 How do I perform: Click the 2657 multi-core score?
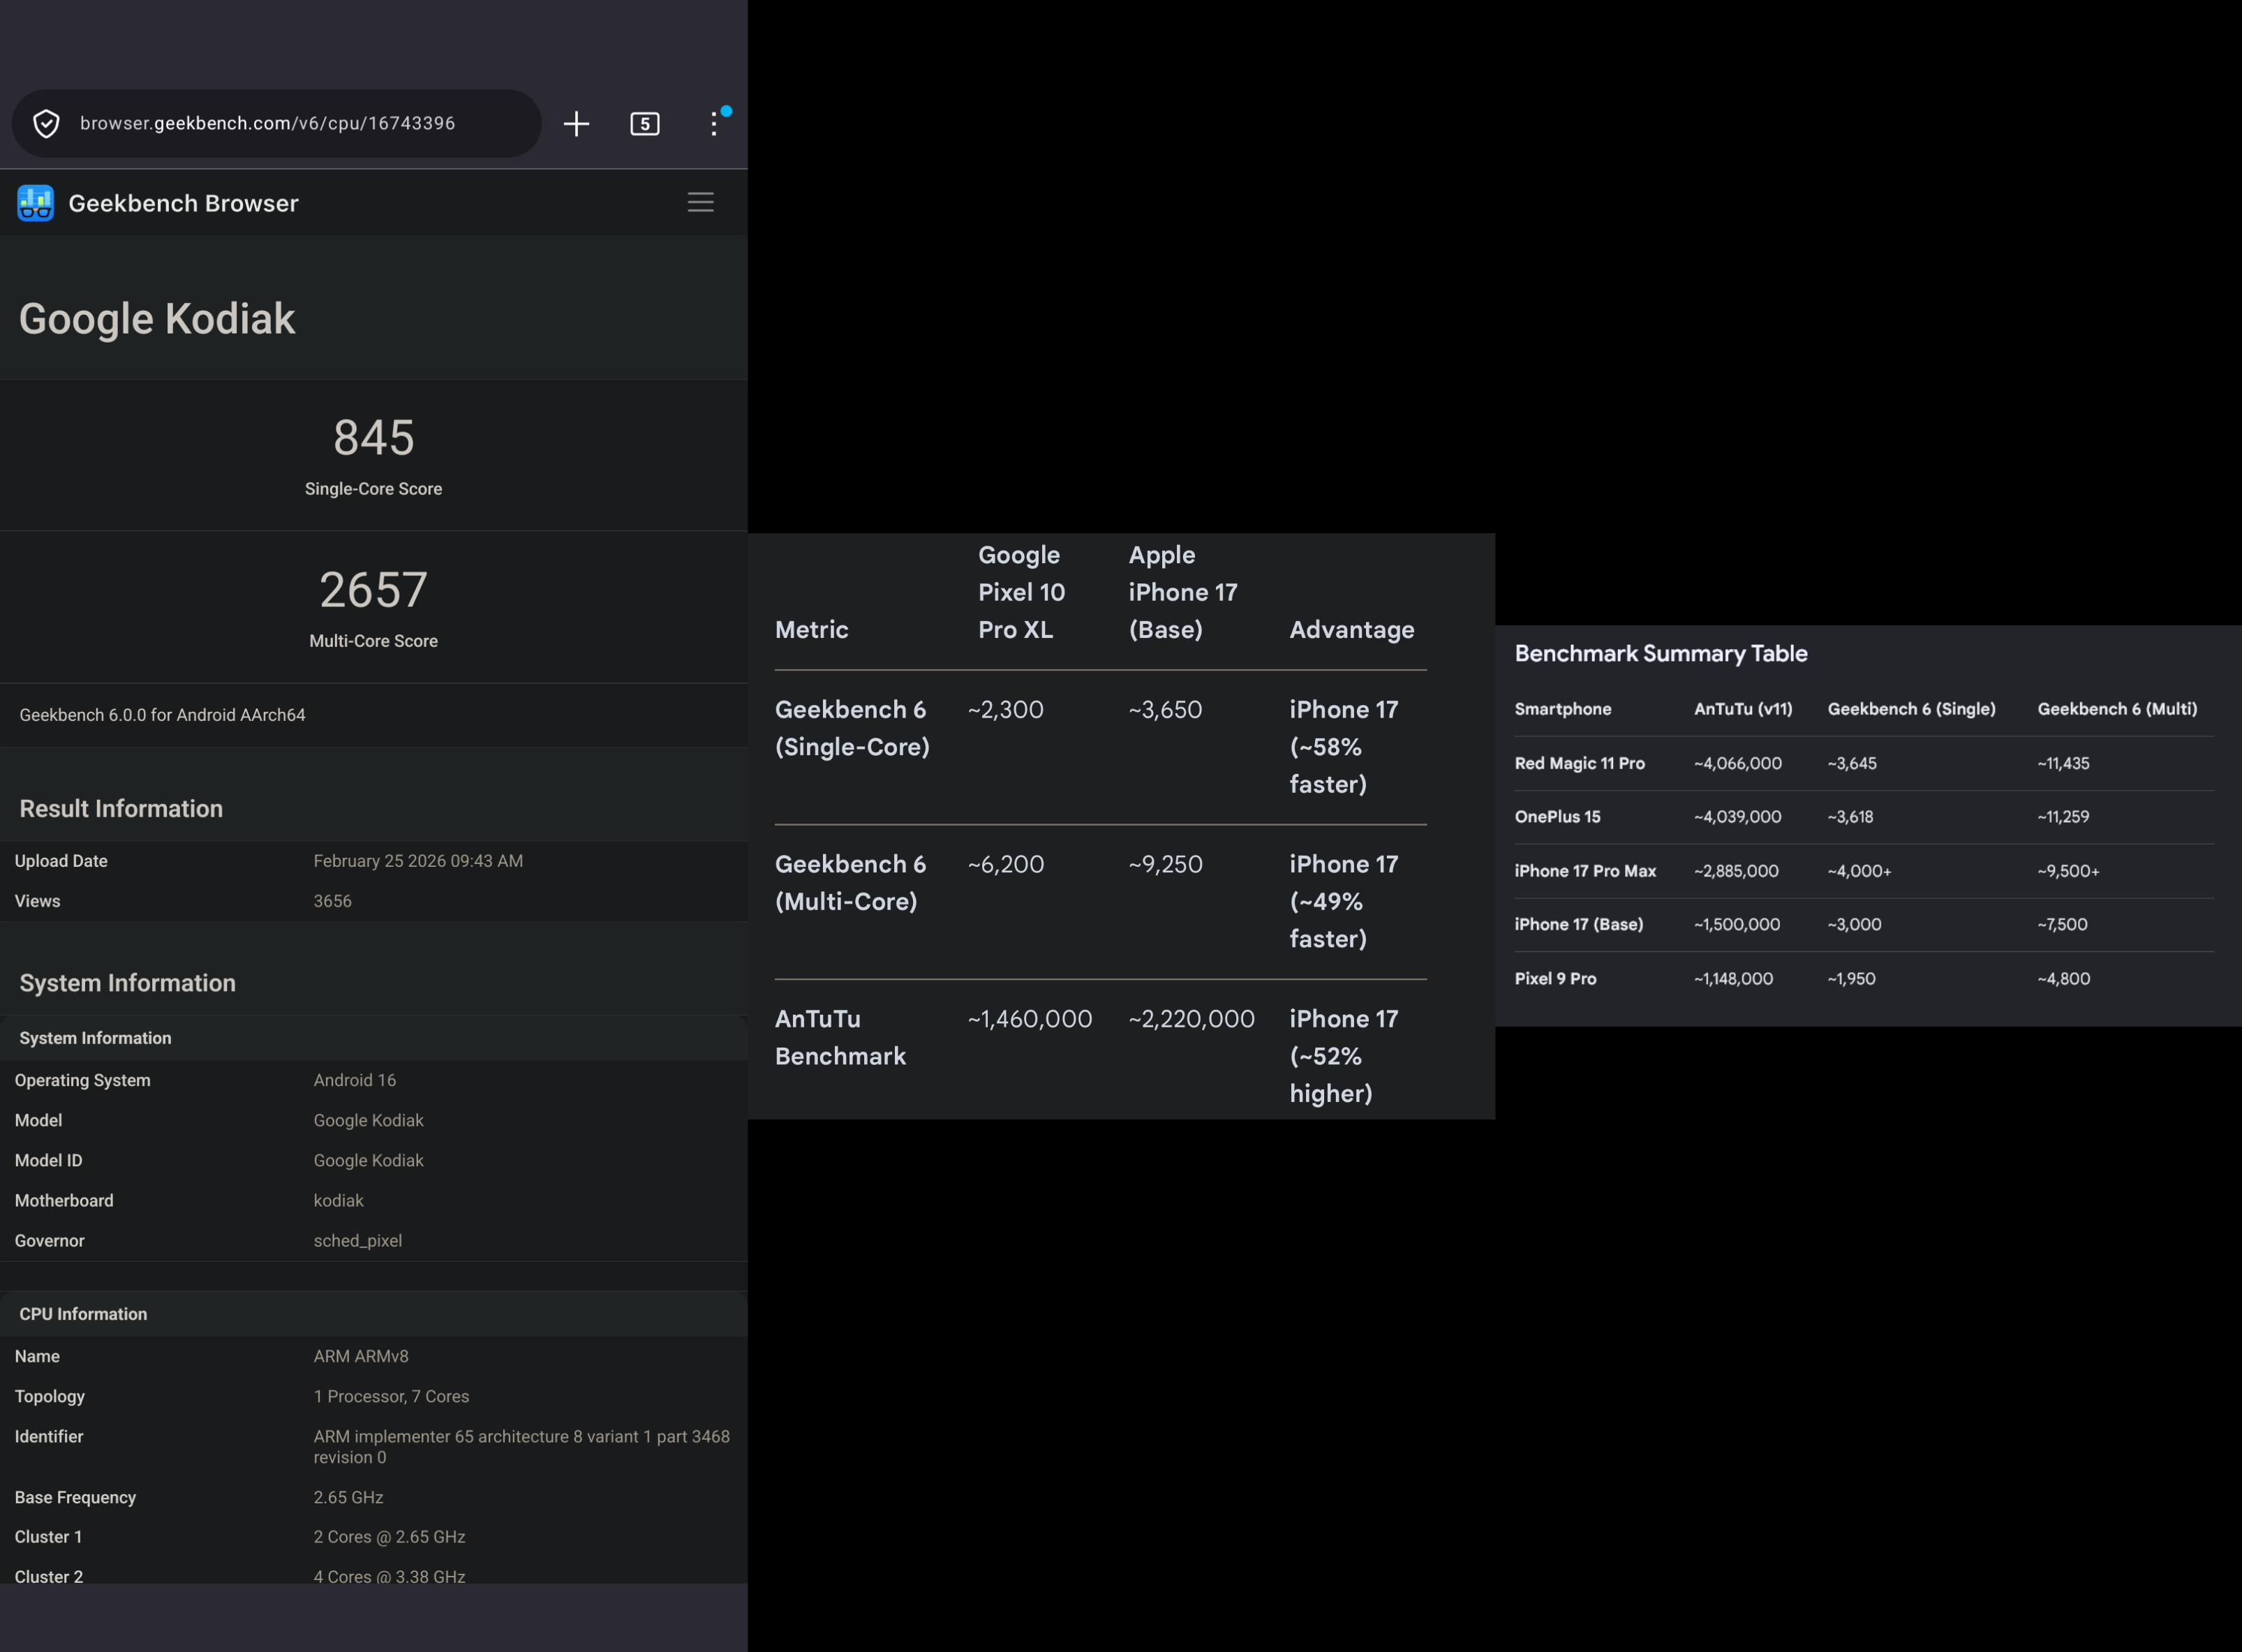(374, 589)
